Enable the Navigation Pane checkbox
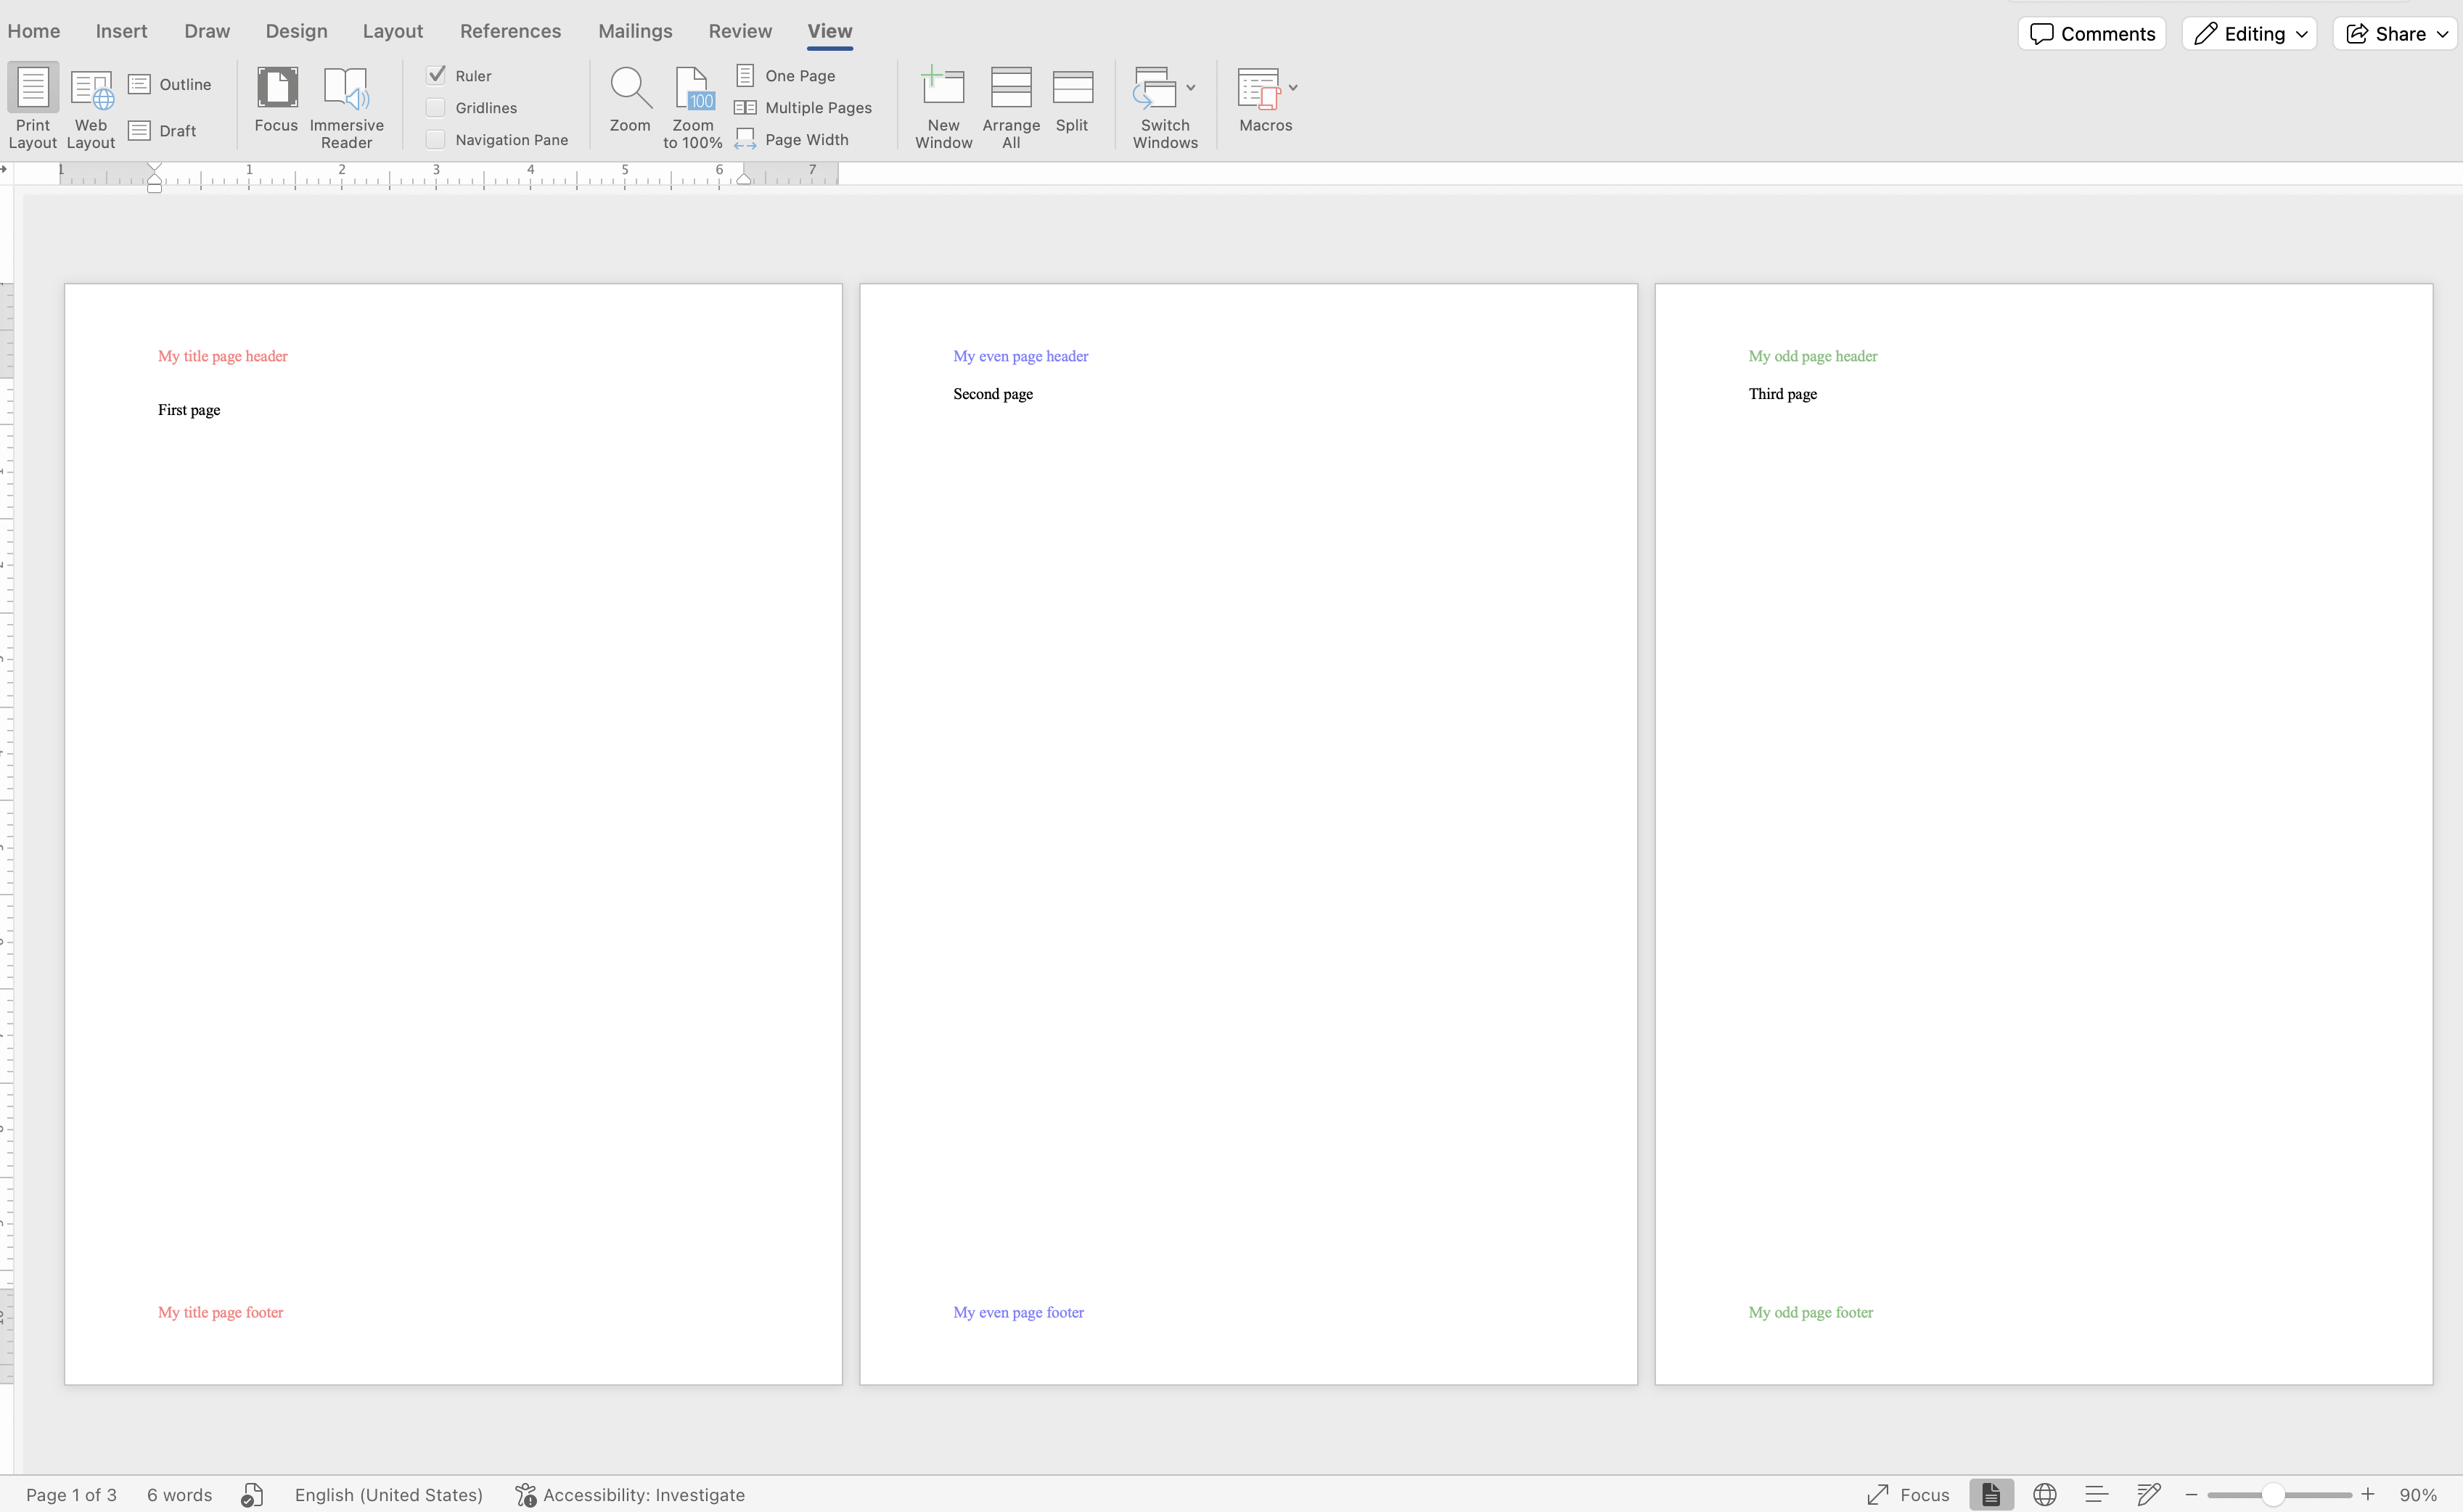Image resolution: width=2463 pixels, height=1512 pixels. [x=435, y=139]
